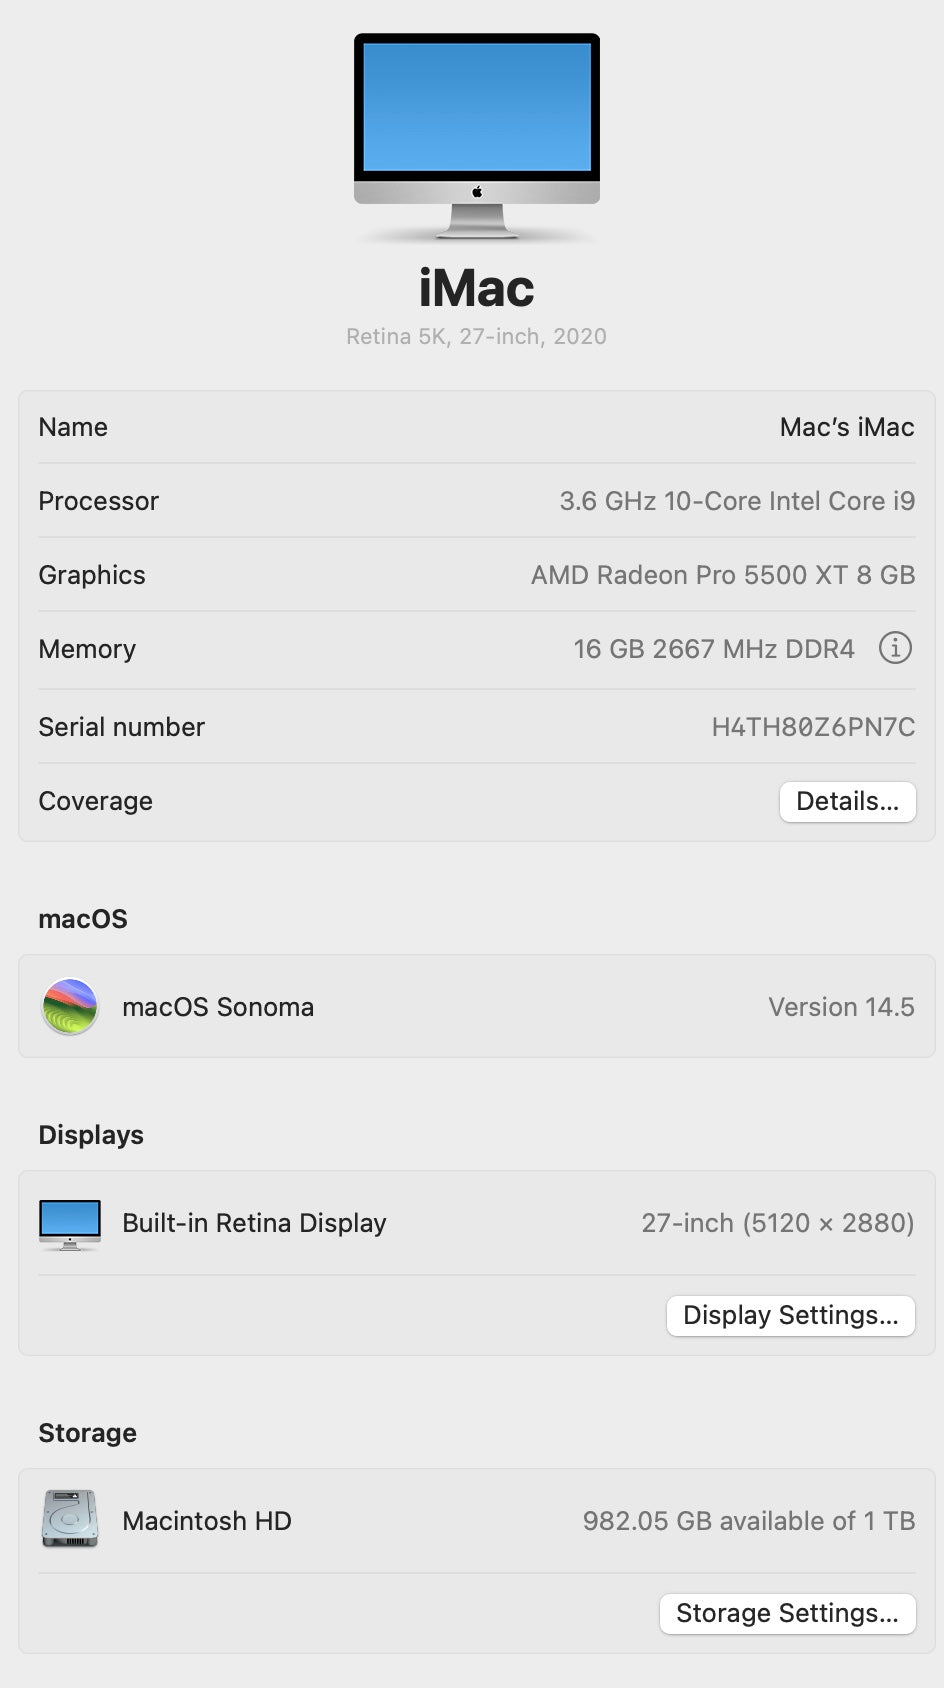Select the serial number H4TH80Z6PN7C
This screenshot has height=1688, width=944.
tap(811, 727)
